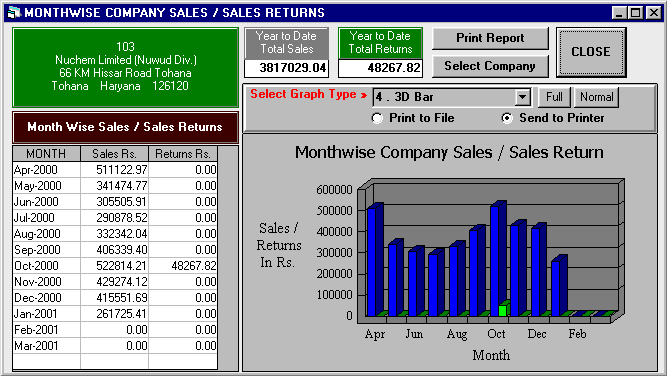667x376 pixels.
Task: Click the Print Report button
Action: coord(490,38)
